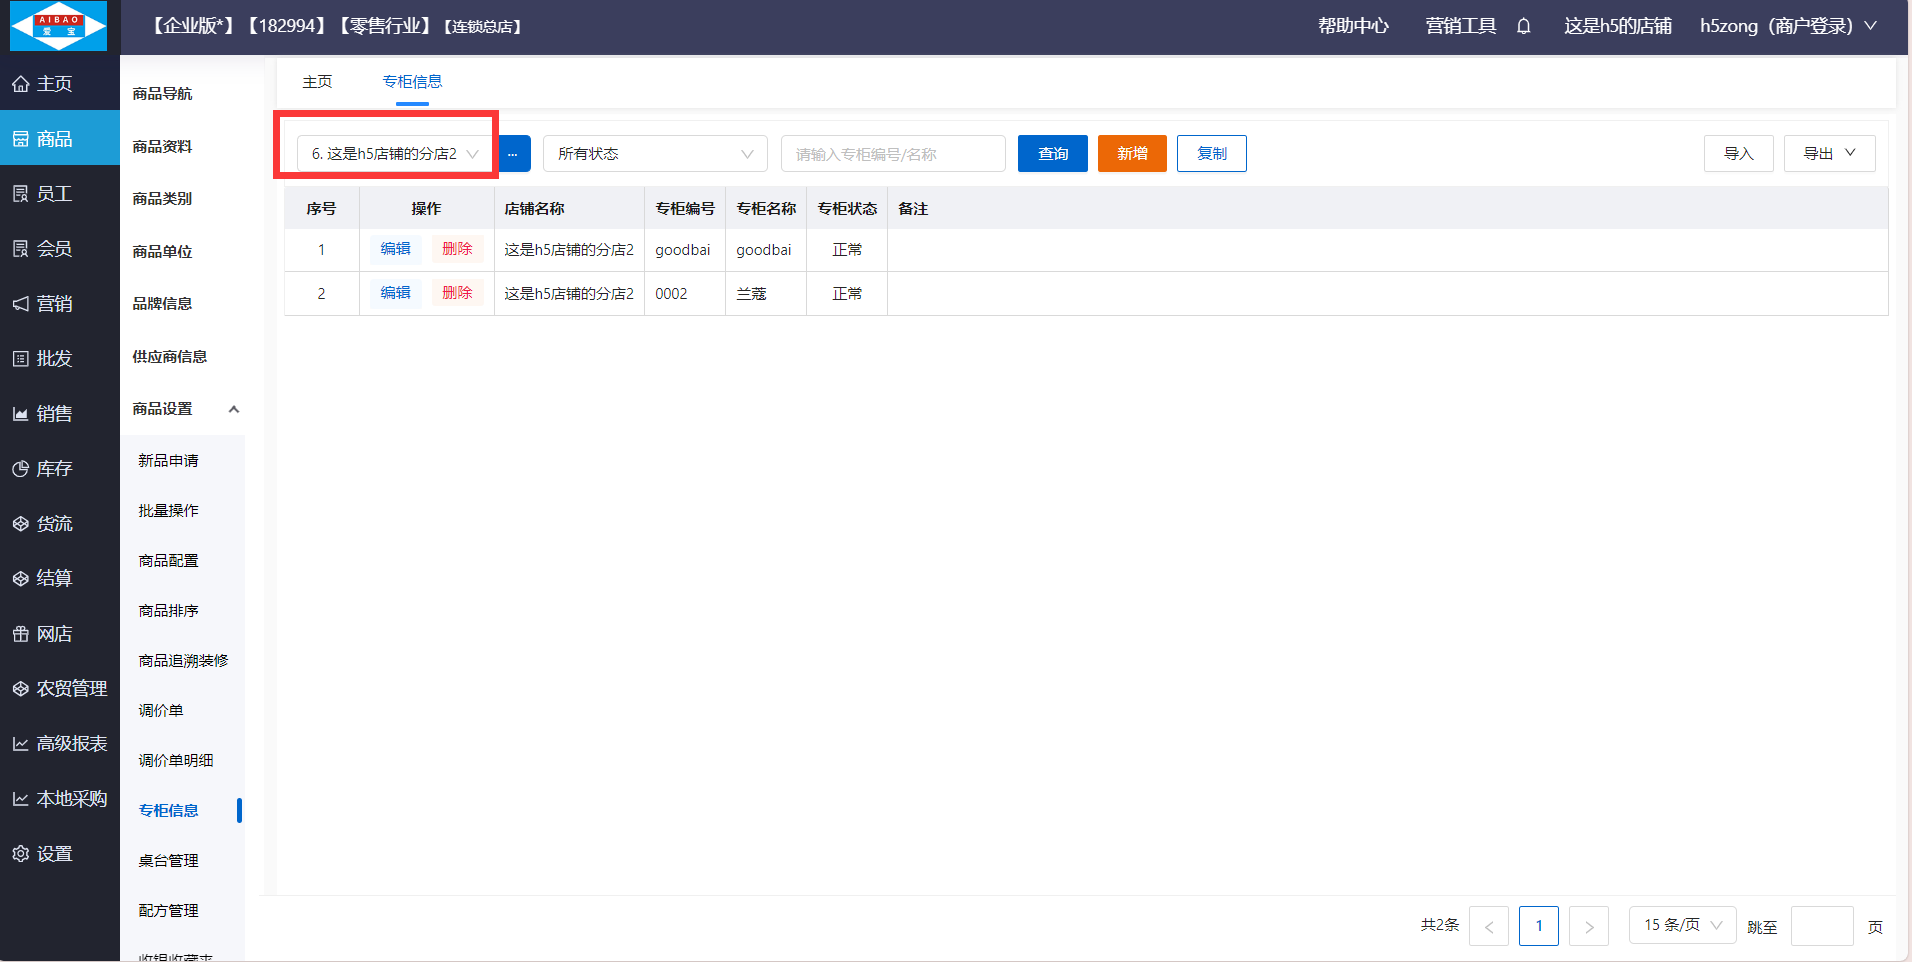Open 农贸管理 module
This screenshot has height=962, width=1912.
[x=59, y=689]
